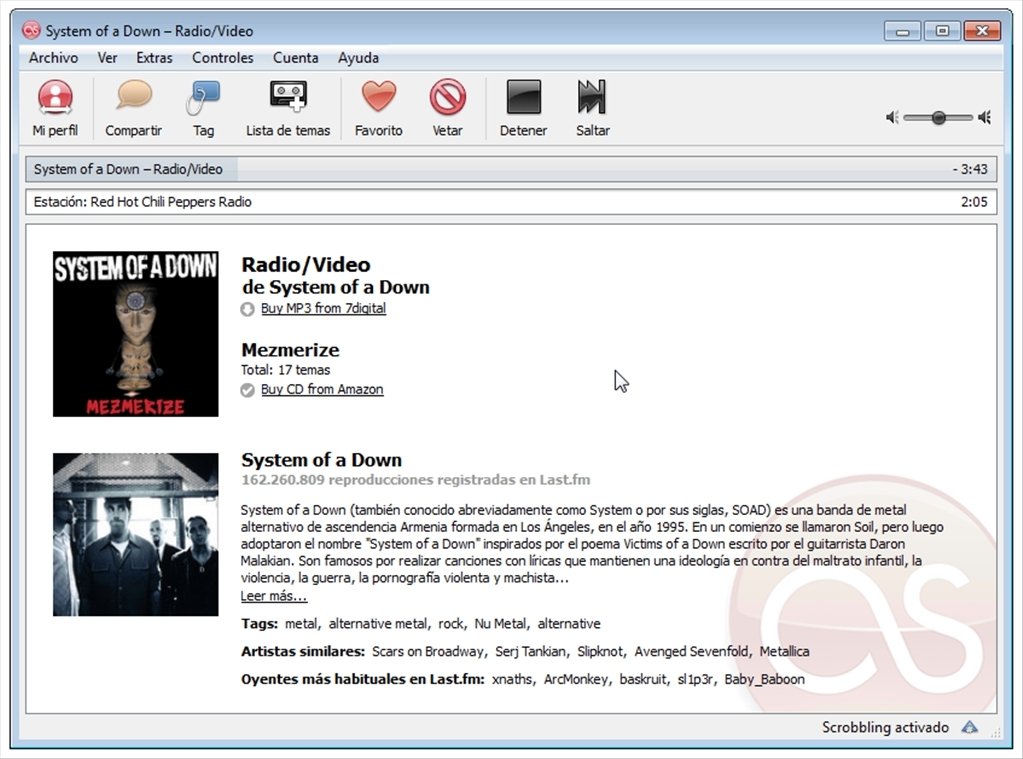Open listener Baby_Baboon profile

tap(764, 679)
